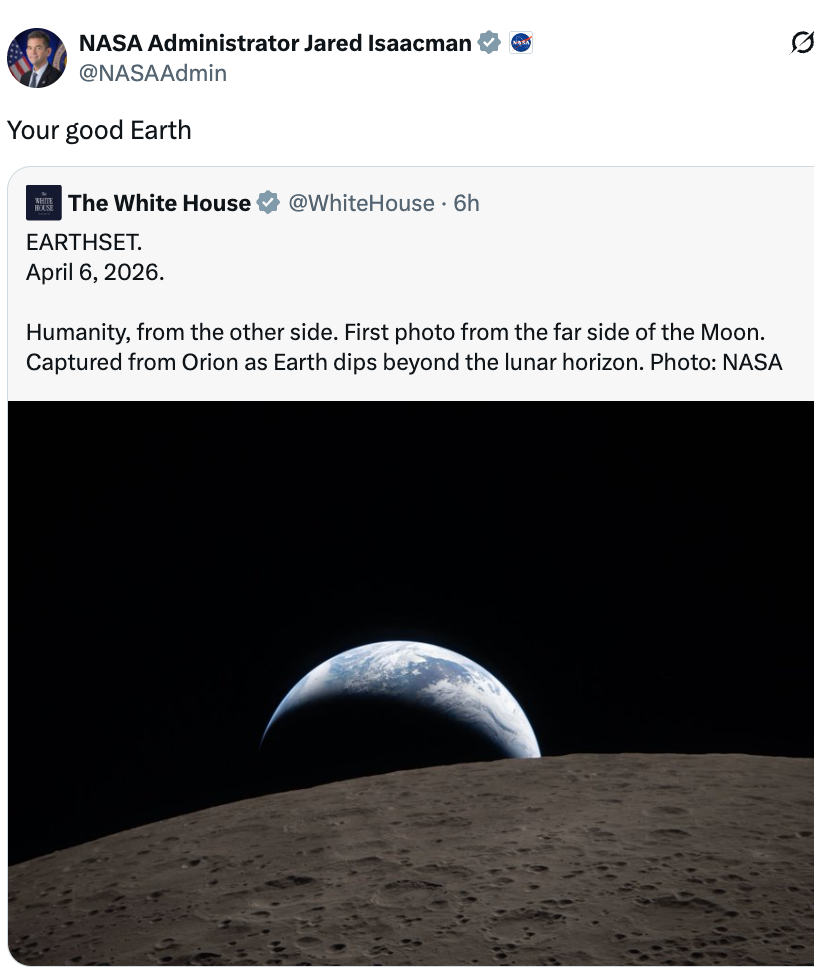Click the verified badge next to The White House
The height and width of the screenshot is (980, 814).
267,202
